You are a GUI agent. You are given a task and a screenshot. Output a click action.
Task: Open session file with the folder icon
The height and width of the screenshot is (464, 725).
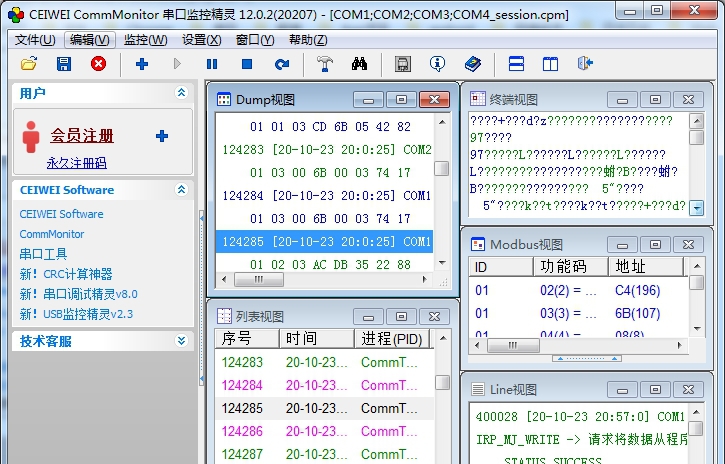(29, 64)
